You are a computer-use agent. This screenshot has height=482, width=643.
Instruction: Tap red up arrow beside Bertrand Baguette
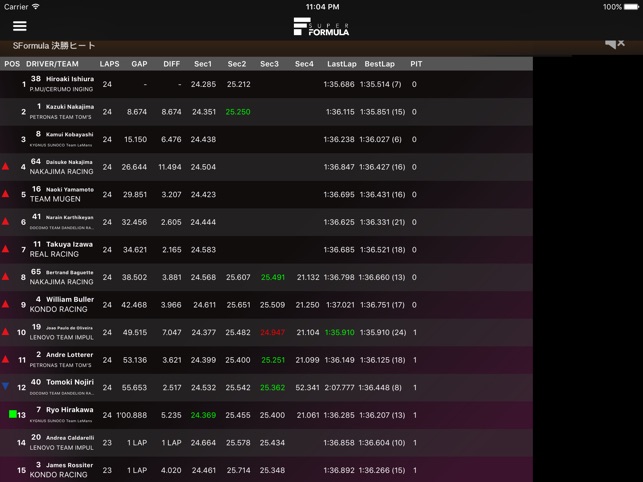pyautogui.click(x=5, y=276)
